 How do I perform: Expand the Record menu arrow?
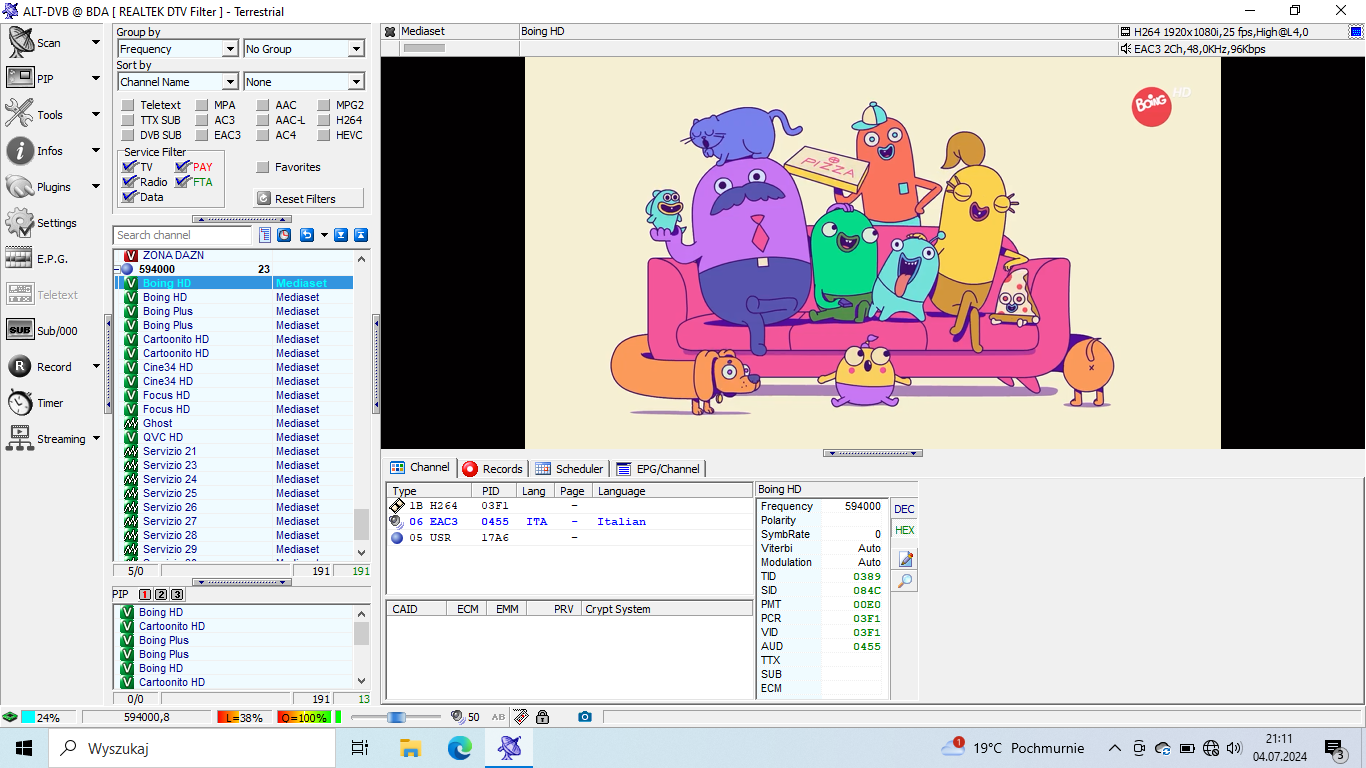[x=96, y=367]
